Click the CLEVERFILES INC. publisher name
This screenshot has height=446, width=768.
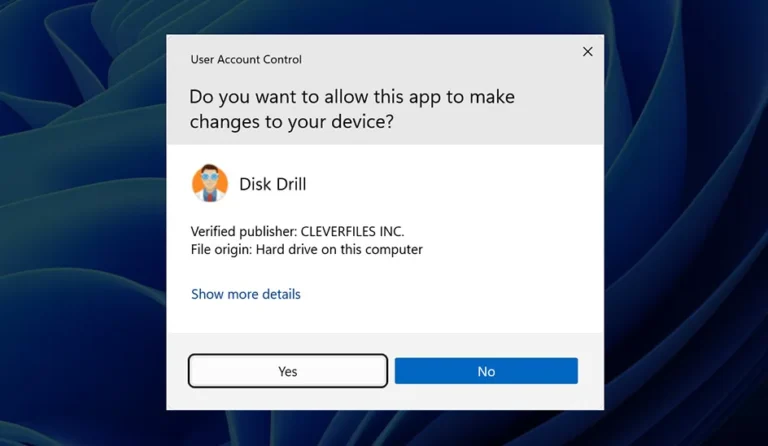coord(352,231)
